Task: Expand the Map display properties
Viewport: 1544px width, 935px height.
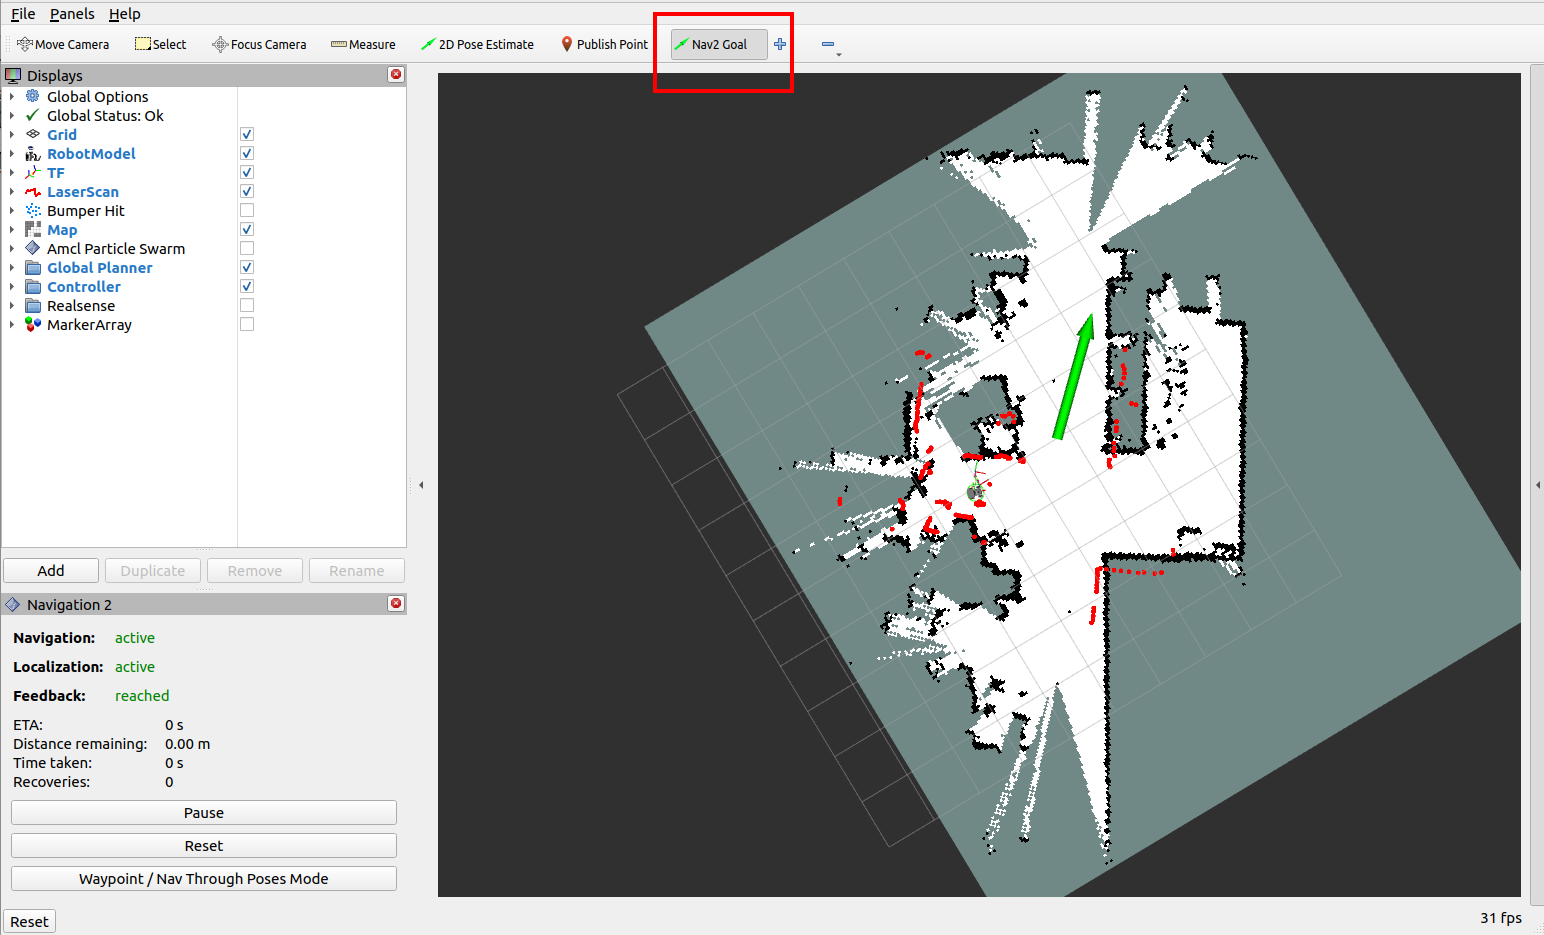Action: 12,230
